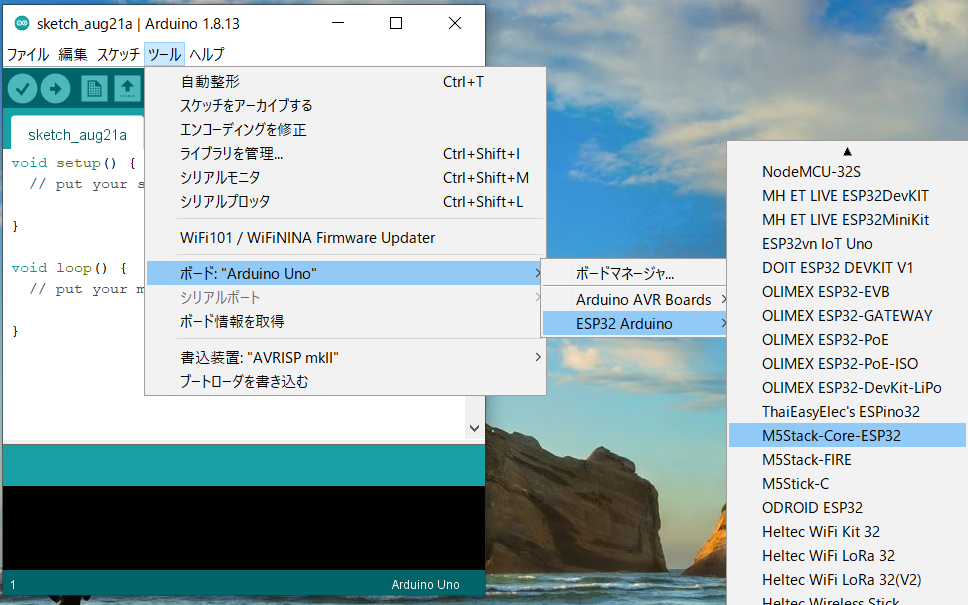This screenshot has height=605, width=968.
Task: Select NodeMCU-32S board
Action: click(847, 172)
